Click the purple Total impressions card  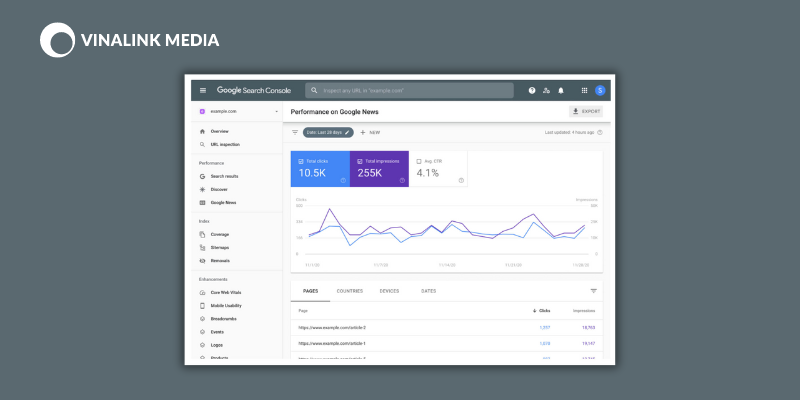coord(379,169)
